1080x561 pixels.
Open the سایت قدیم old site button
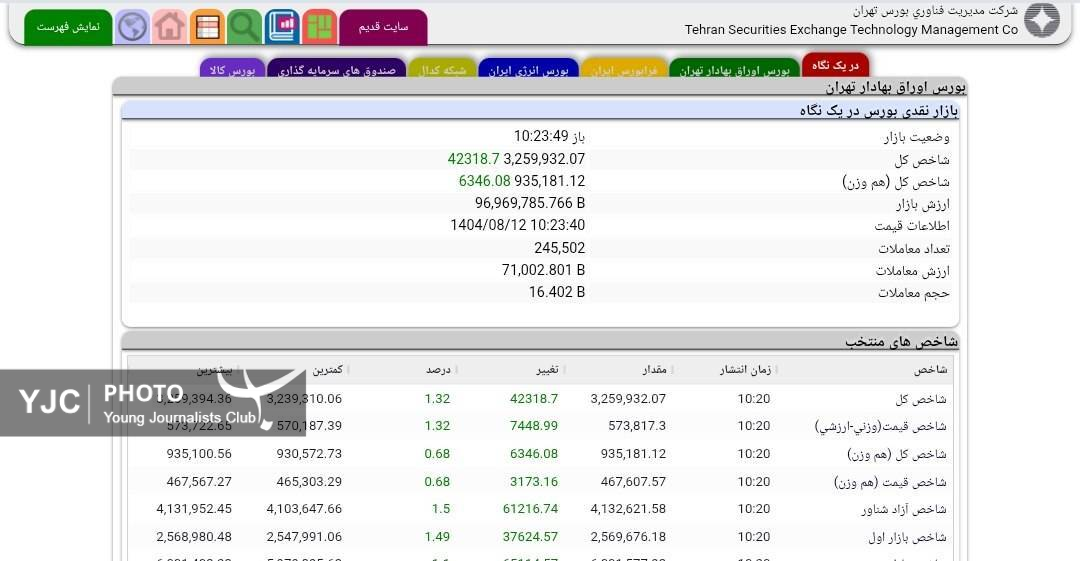click(x=383, y=27)
